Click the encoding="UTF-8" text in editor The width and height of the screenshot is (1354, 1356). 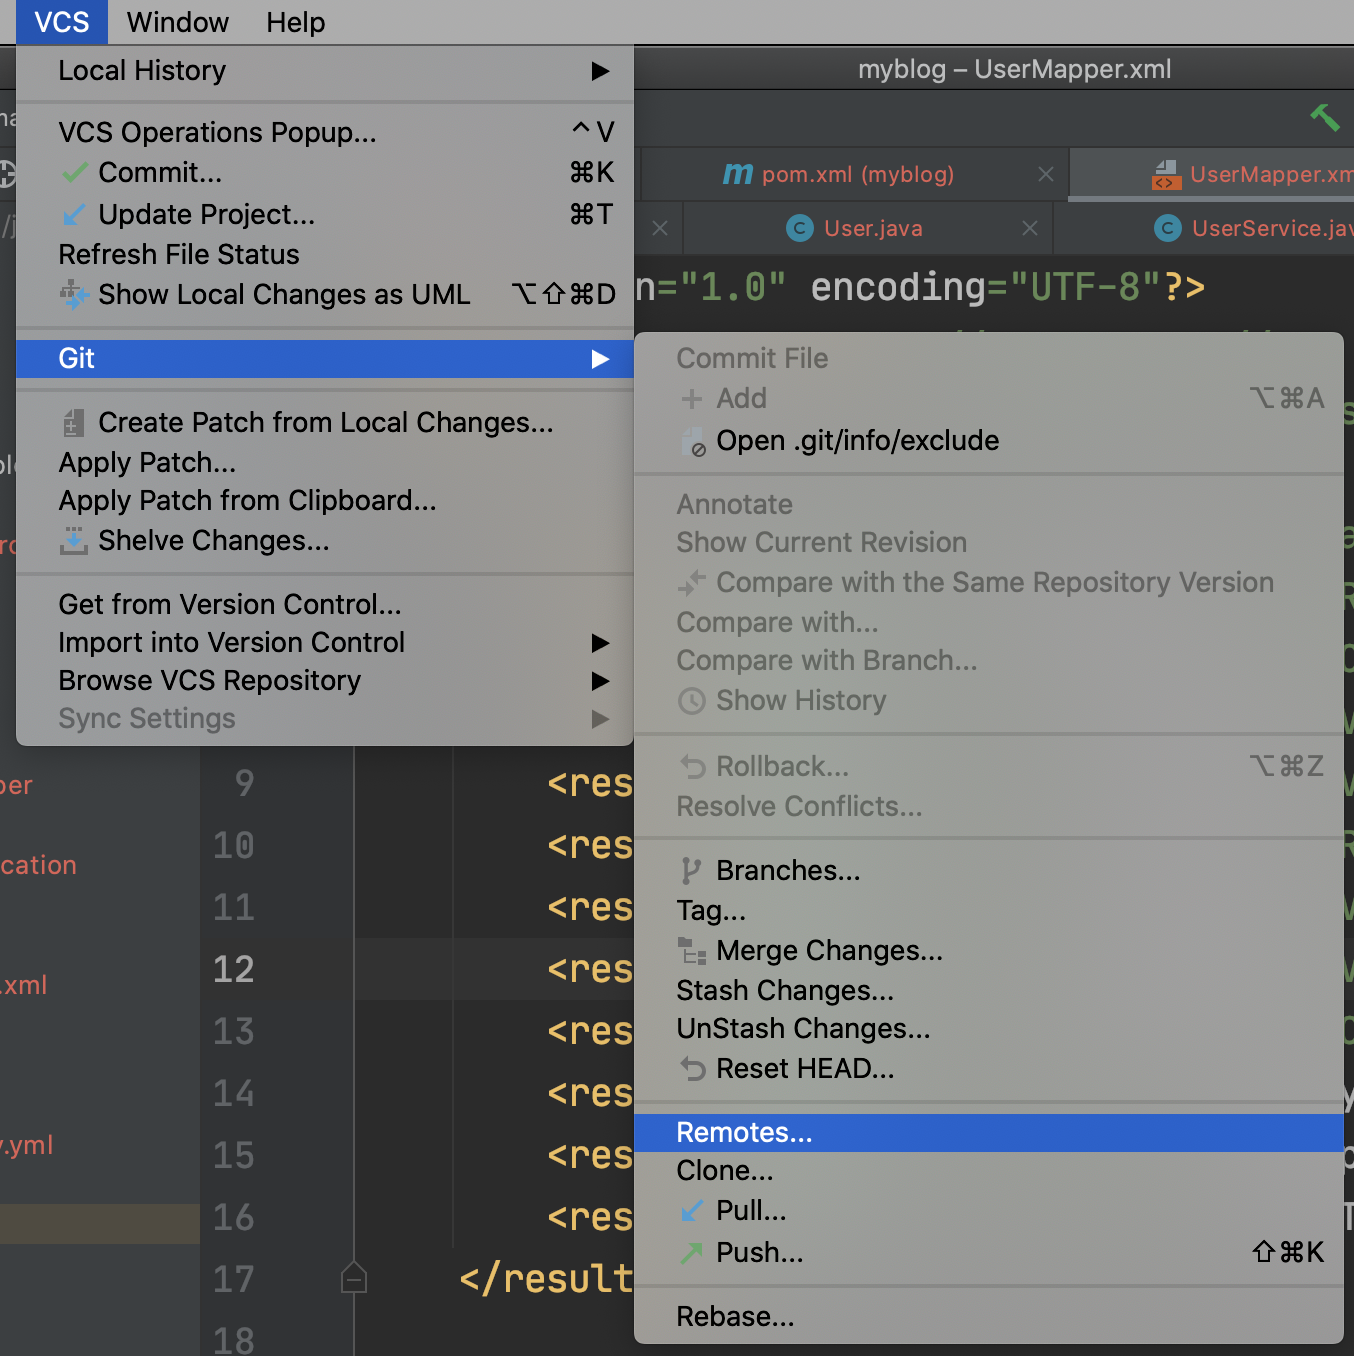[x=986, y=287]
